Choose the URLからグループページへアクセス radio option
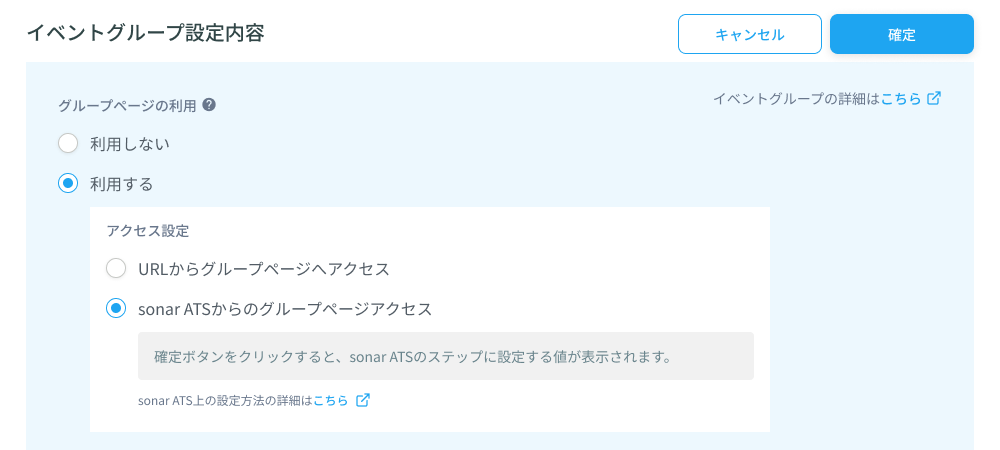Image resolution: width=1000 pixels, height=450 pixels. tap(115, 268)
